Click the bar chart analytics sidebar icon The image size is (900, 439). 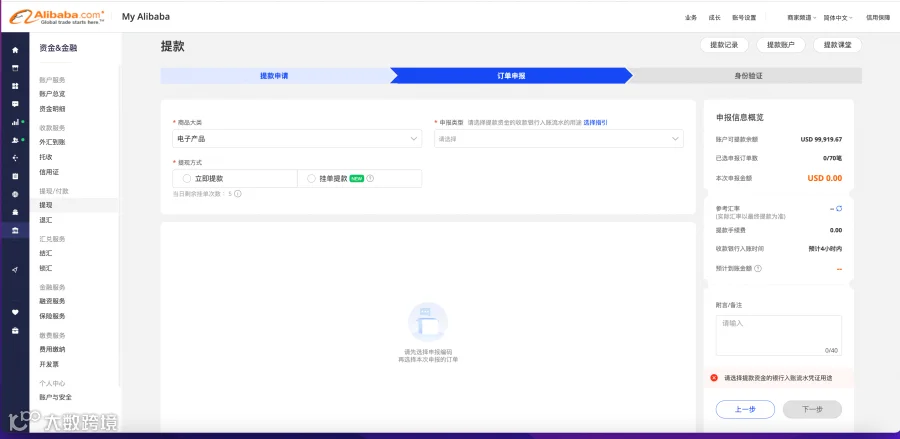pos(15,122)
